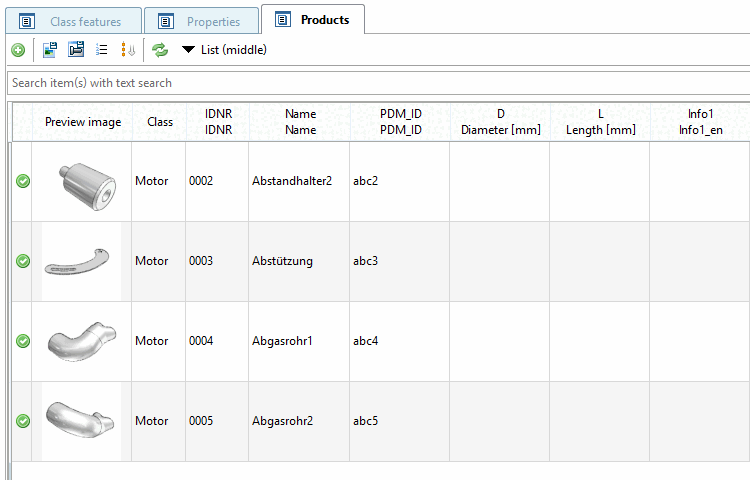Viewport: 750px width, 480px height.
Task: Click the Products tab document icon
Action: tap(283, 20)
